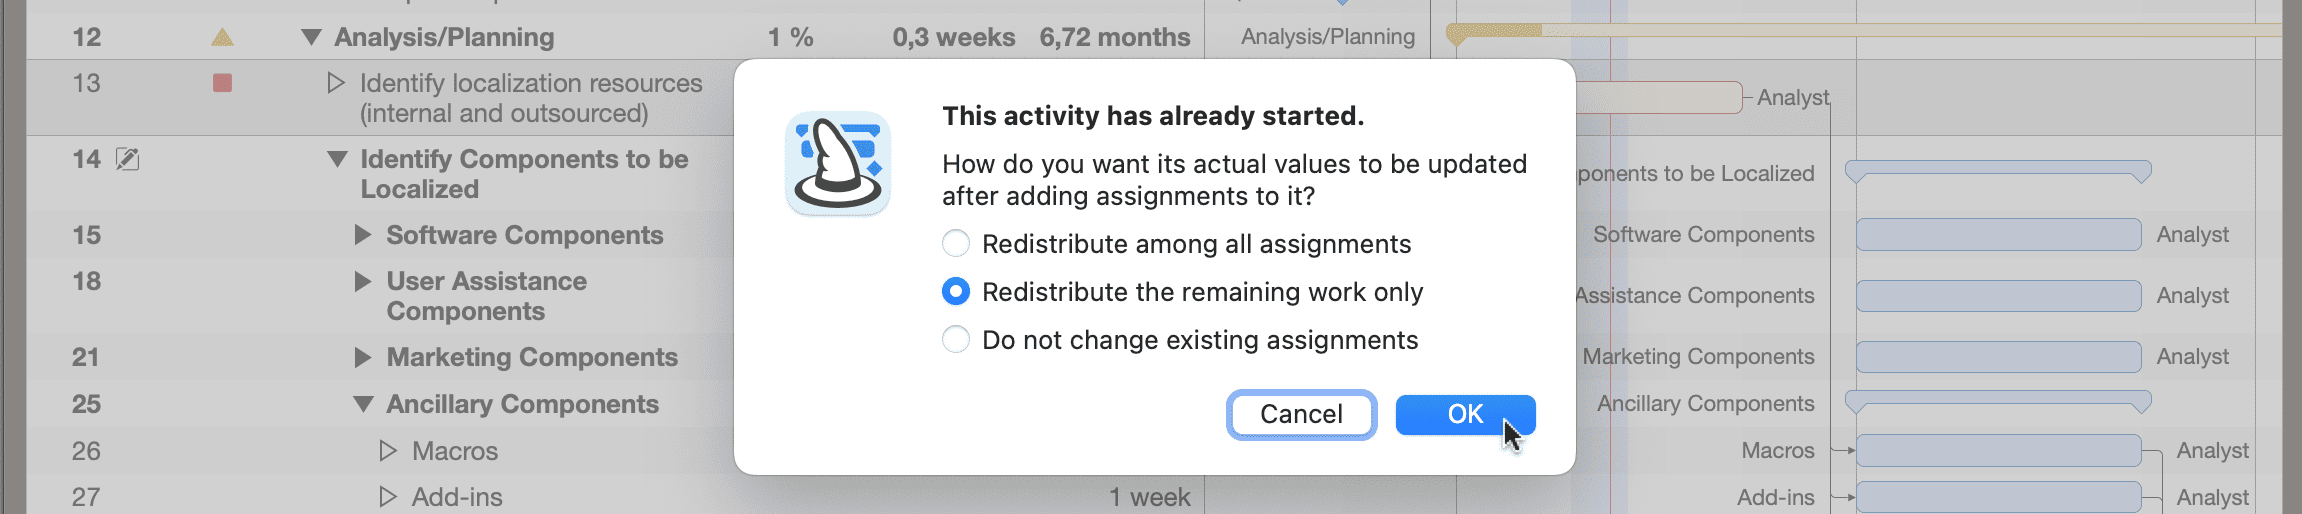
Task: Confirm dialog with OK button
Action: pyautogui.click(x=1465, y=415)
